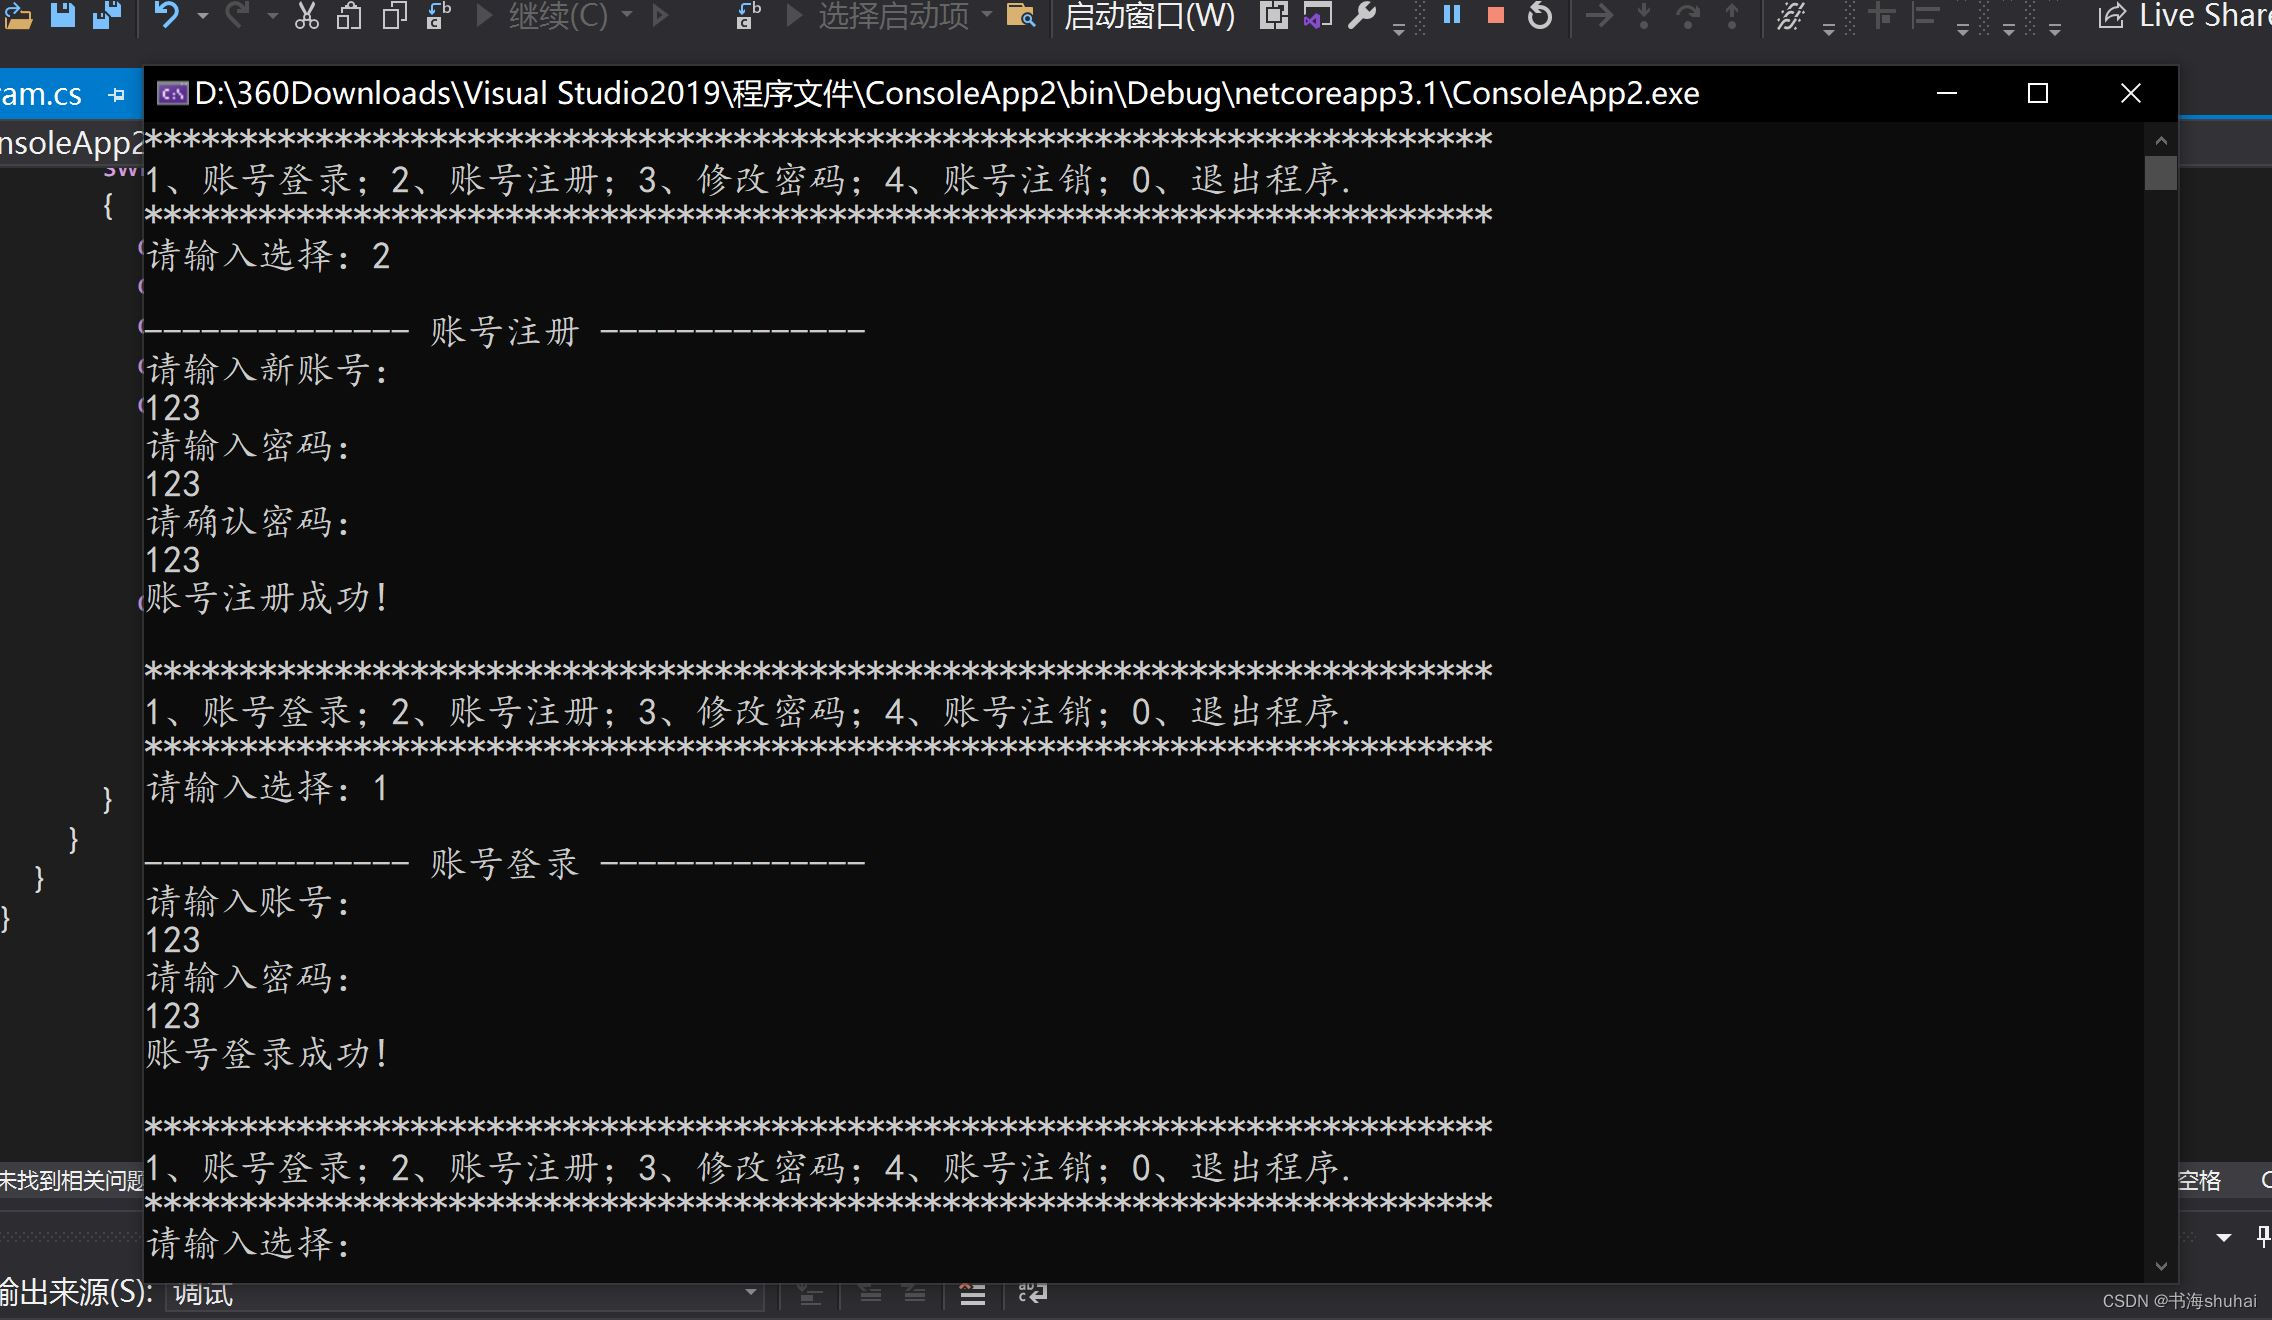Click the Restart debugging circular arrow
This screenshot has height=1320, width=2272.
[1540, 15]
